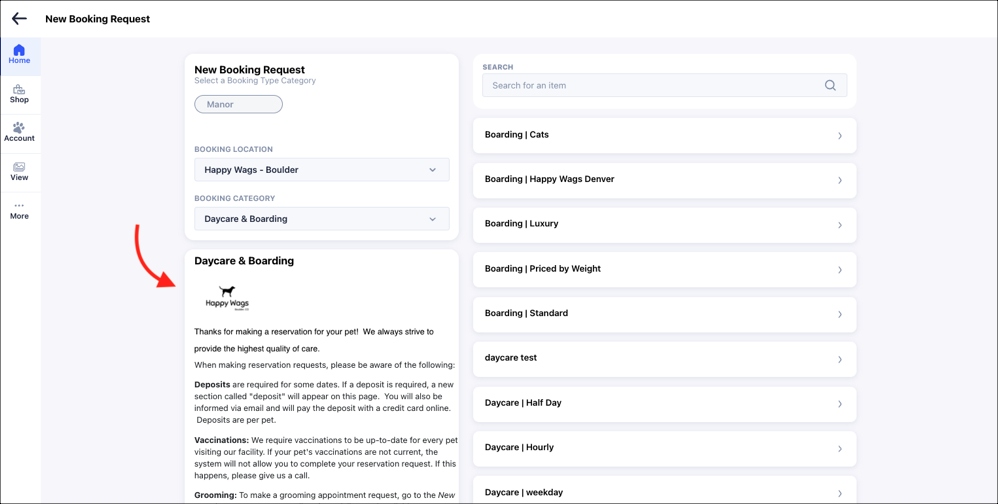Click the bold Vaccinations: text
This screenshot has height=504, width=998.
click(221, 440)
